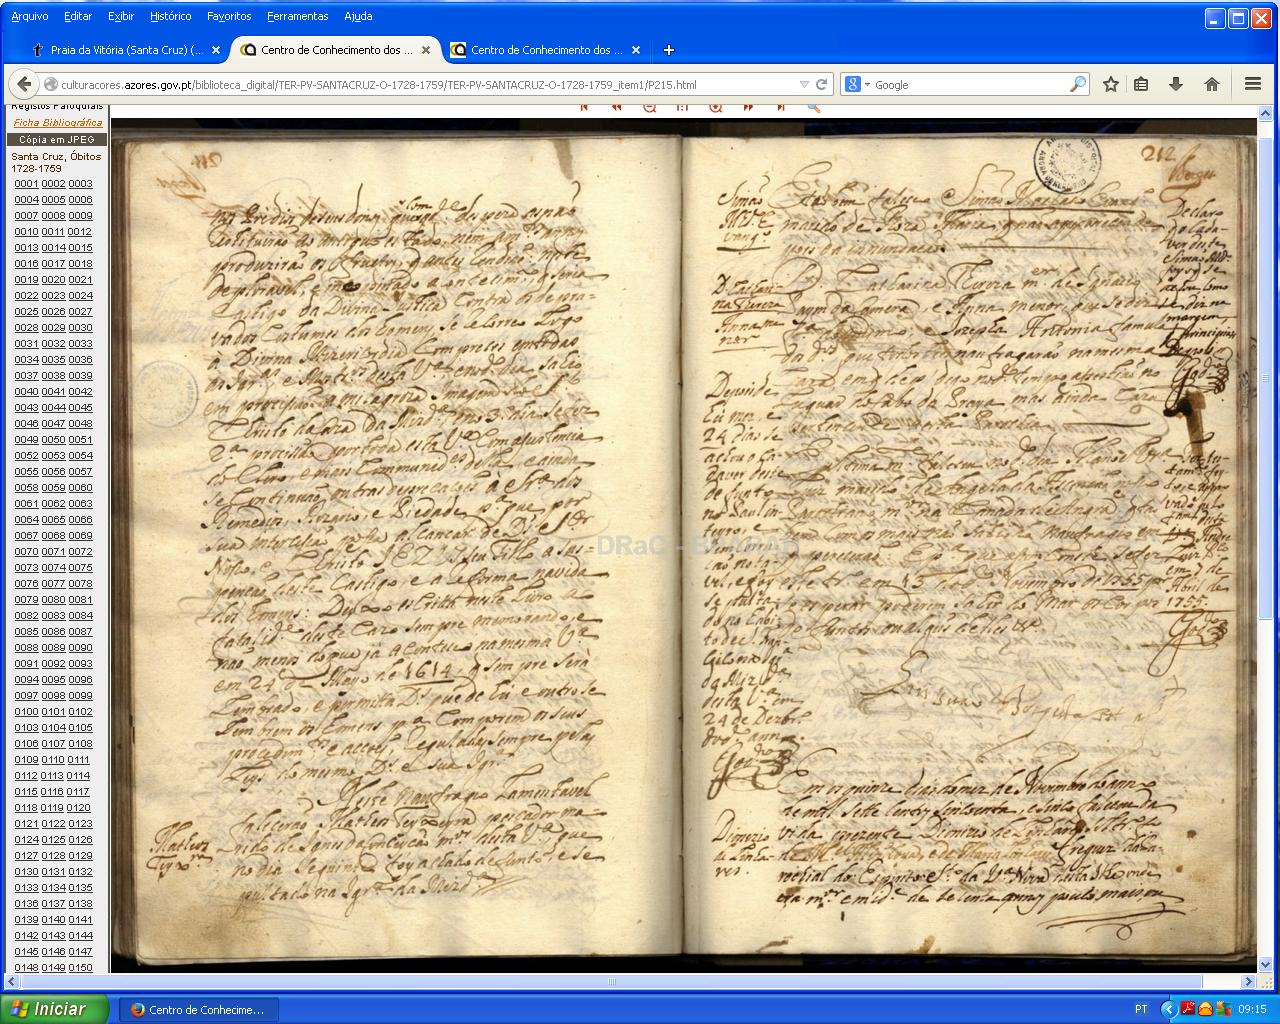The width and height of the screenshot is (1280, 1024).
Task: Bookmark this page with the star icon
Action: pos(1110,85)
